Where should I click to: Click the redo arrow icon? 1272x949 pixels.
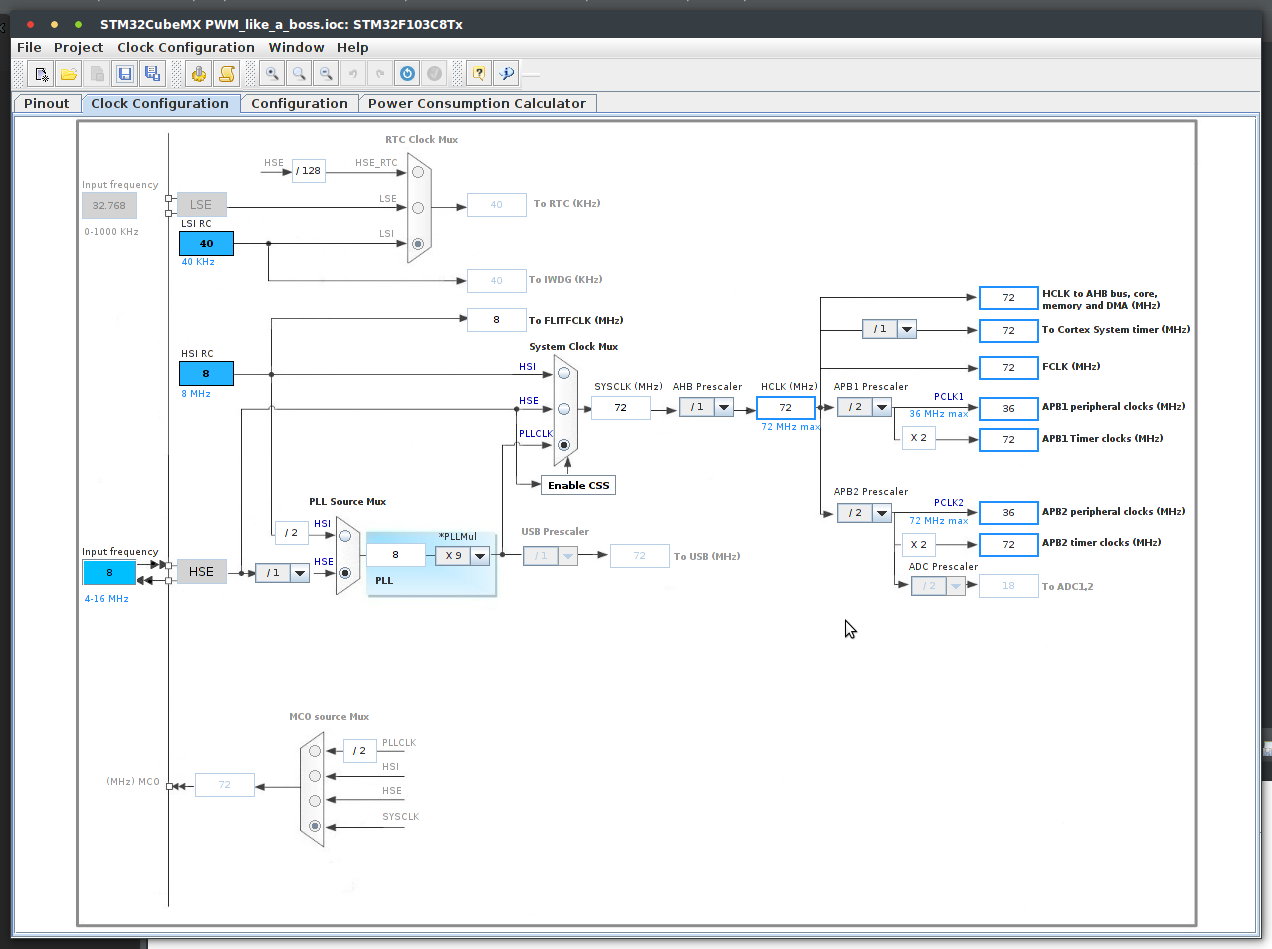[x=379, y=73]
